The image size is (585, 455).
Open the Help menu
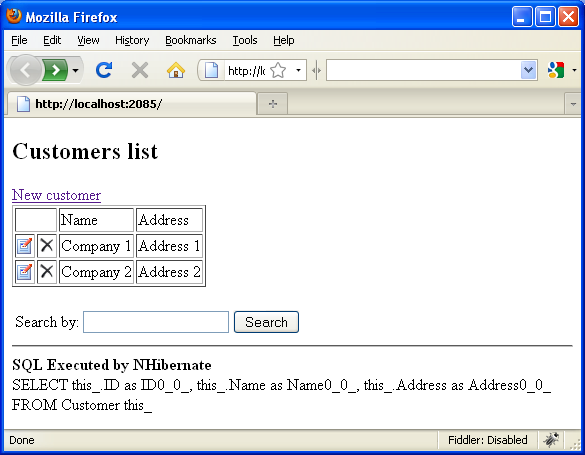coord(284,40)
